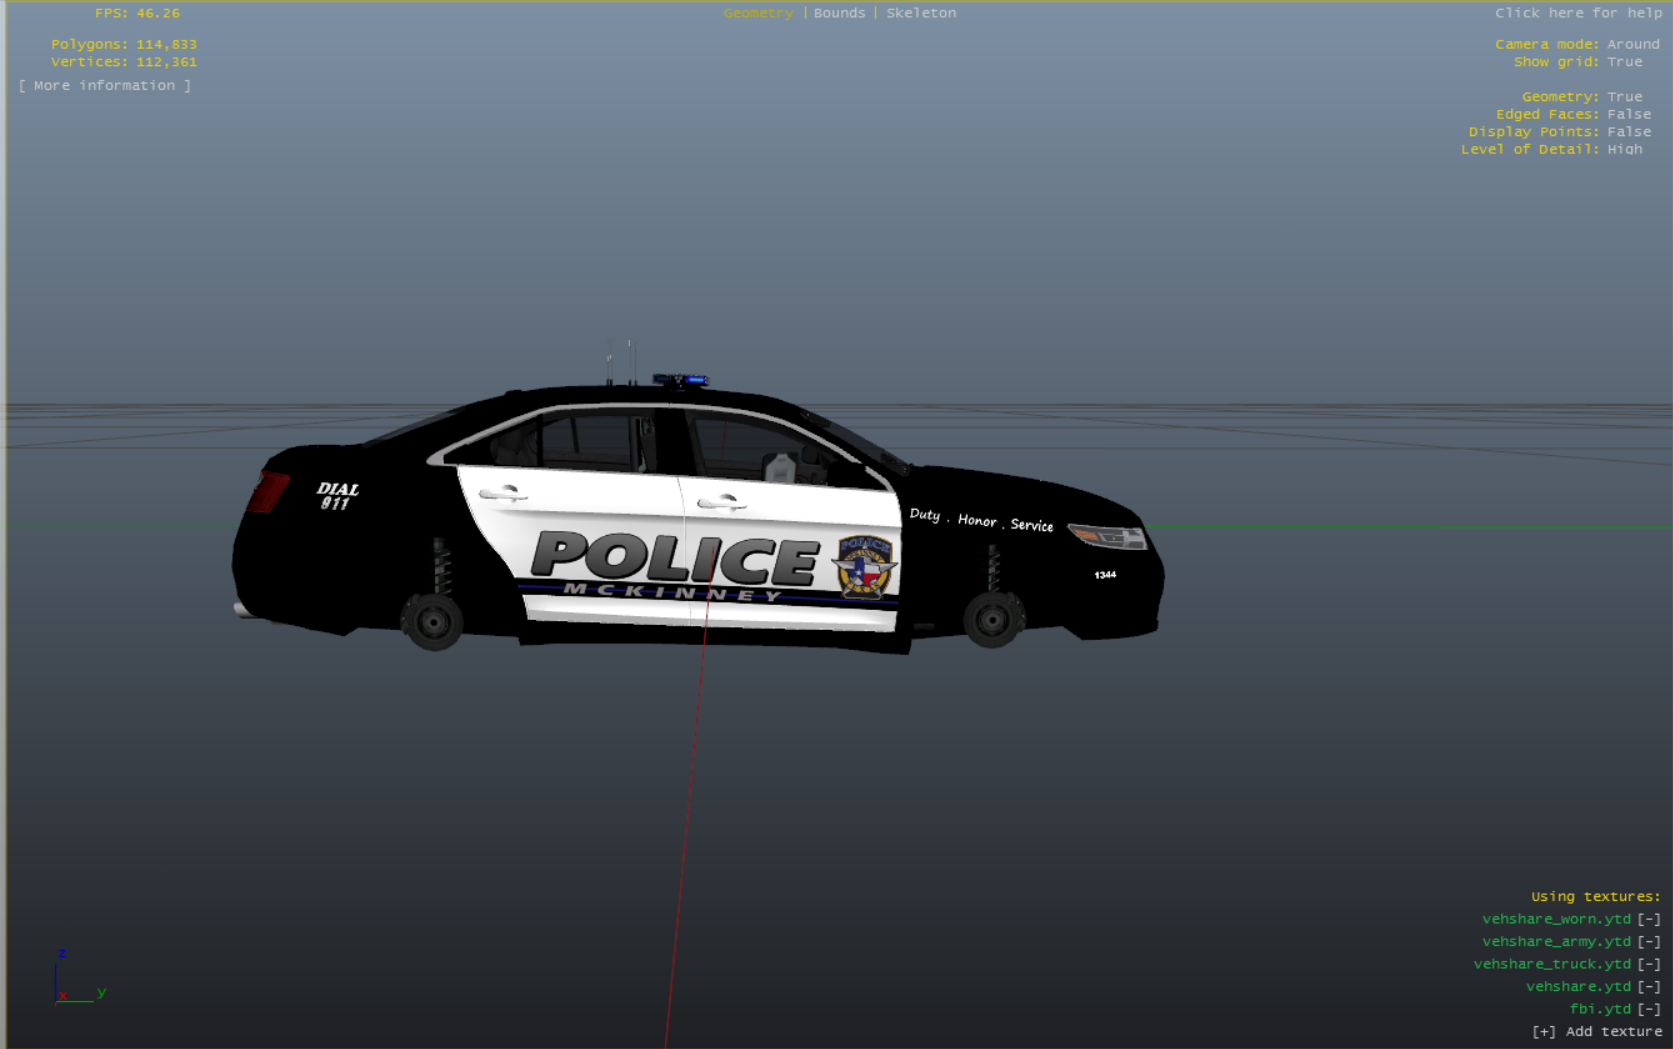Select vehshare_worn.ytd texture name
This screenshot has width=1673, height=1049.
pyautogui.click(x=1556, y=919)
